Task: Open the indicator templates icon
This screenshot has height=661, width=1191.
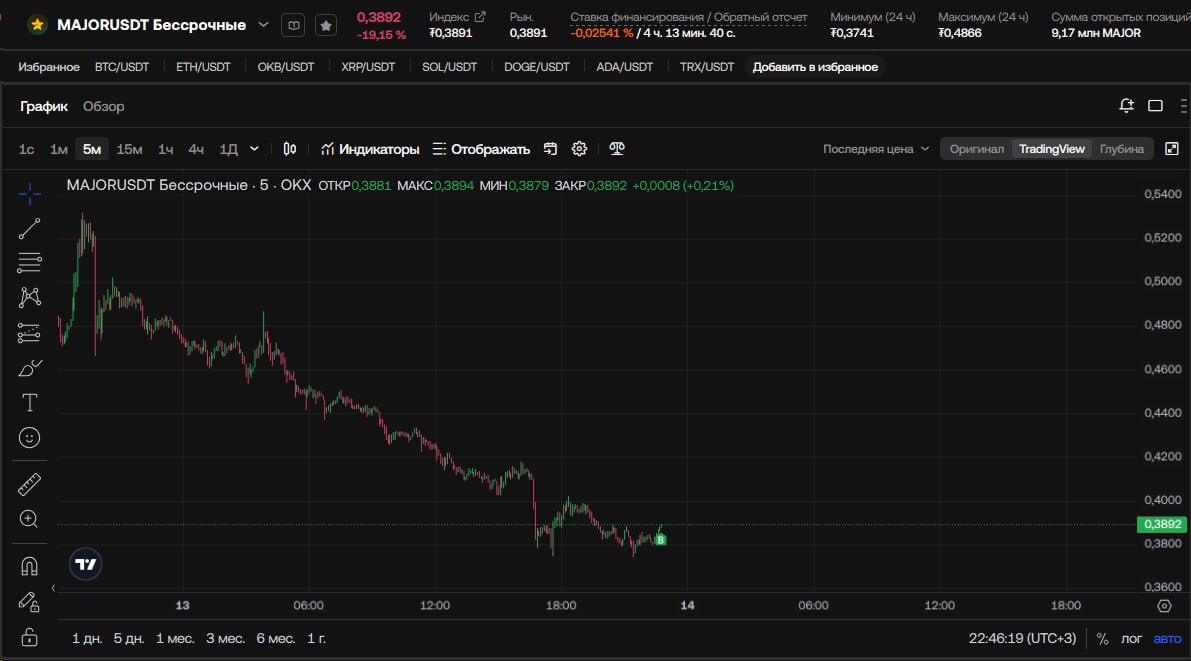Action: [x=551, y=149]
